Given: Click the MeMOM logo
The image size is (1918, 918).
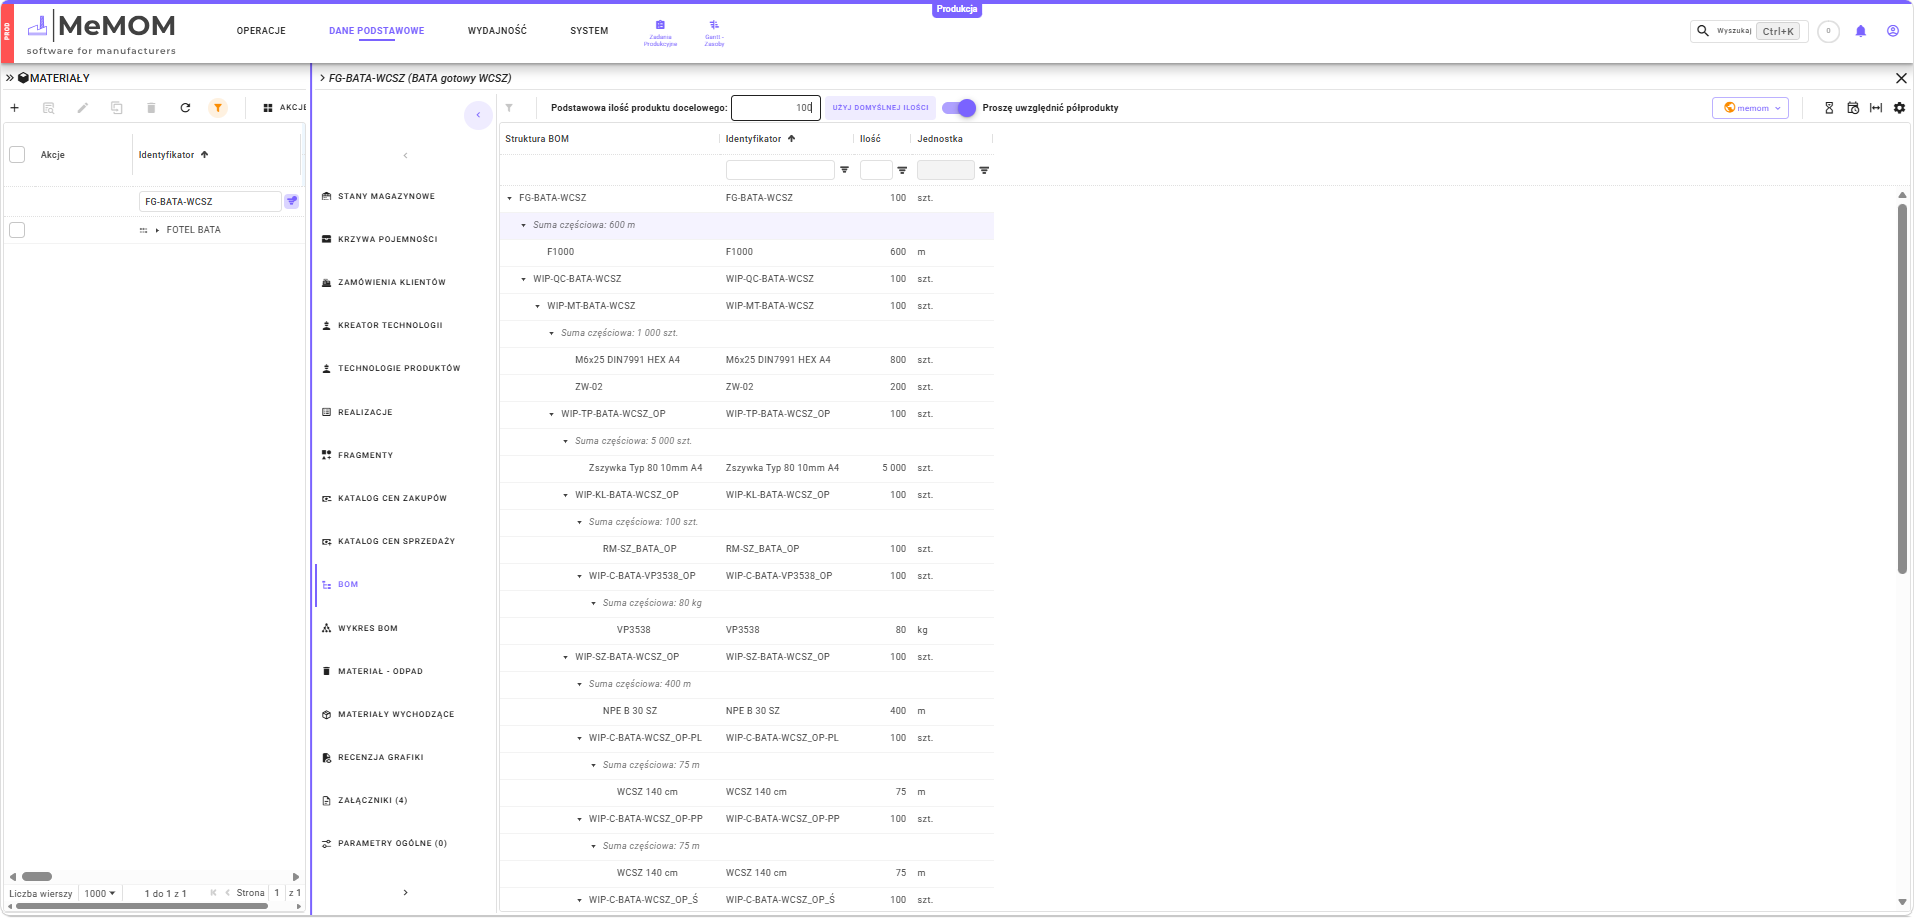Looking at the screenshot, I should click(101, 33).
